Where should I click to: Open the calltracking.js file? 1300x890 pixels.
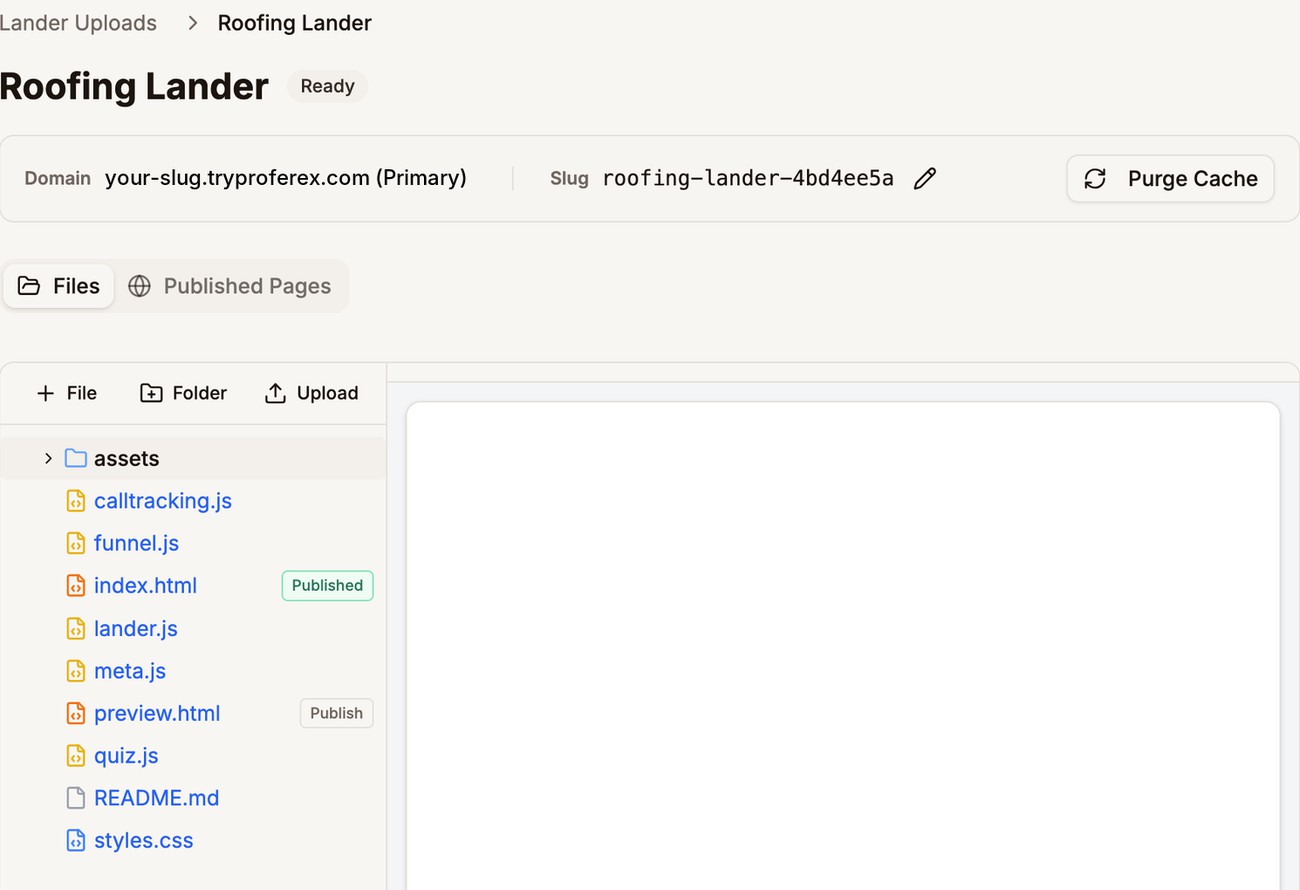pos(163,500)
